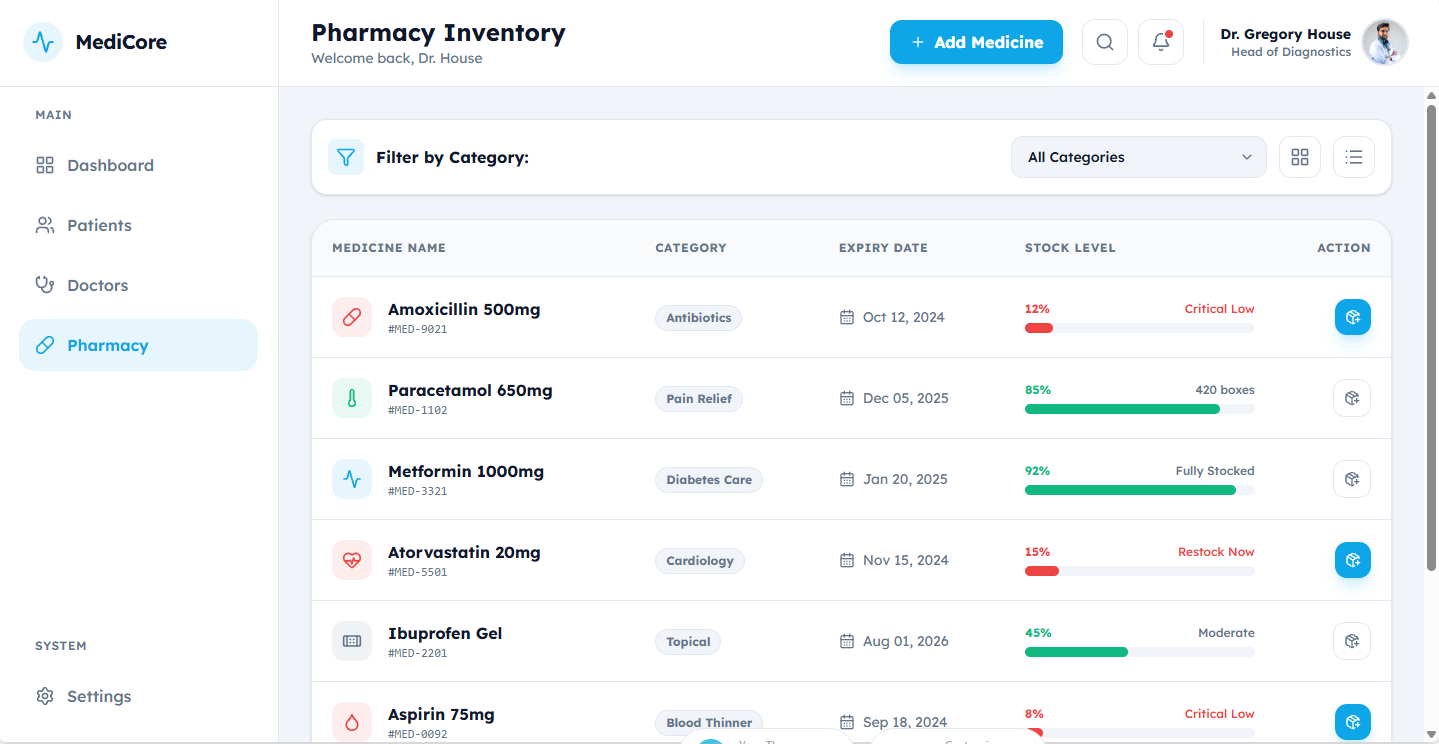Click the search magnifier icon in header
This screenshot has width=1439, height=744.
(1104, 42)
